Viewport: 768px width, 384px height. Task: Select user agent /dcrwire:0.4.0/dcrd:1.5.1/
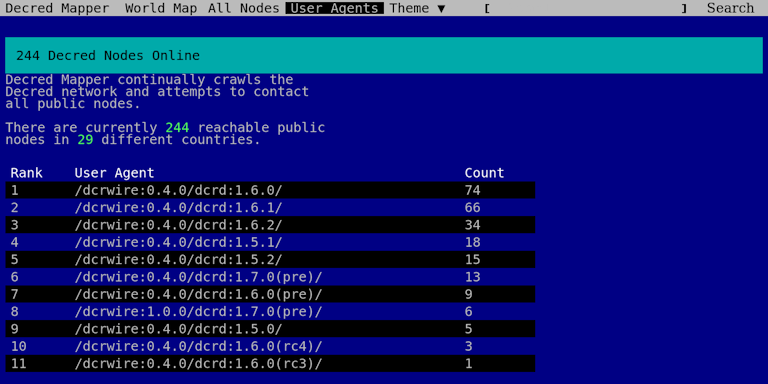178,242
